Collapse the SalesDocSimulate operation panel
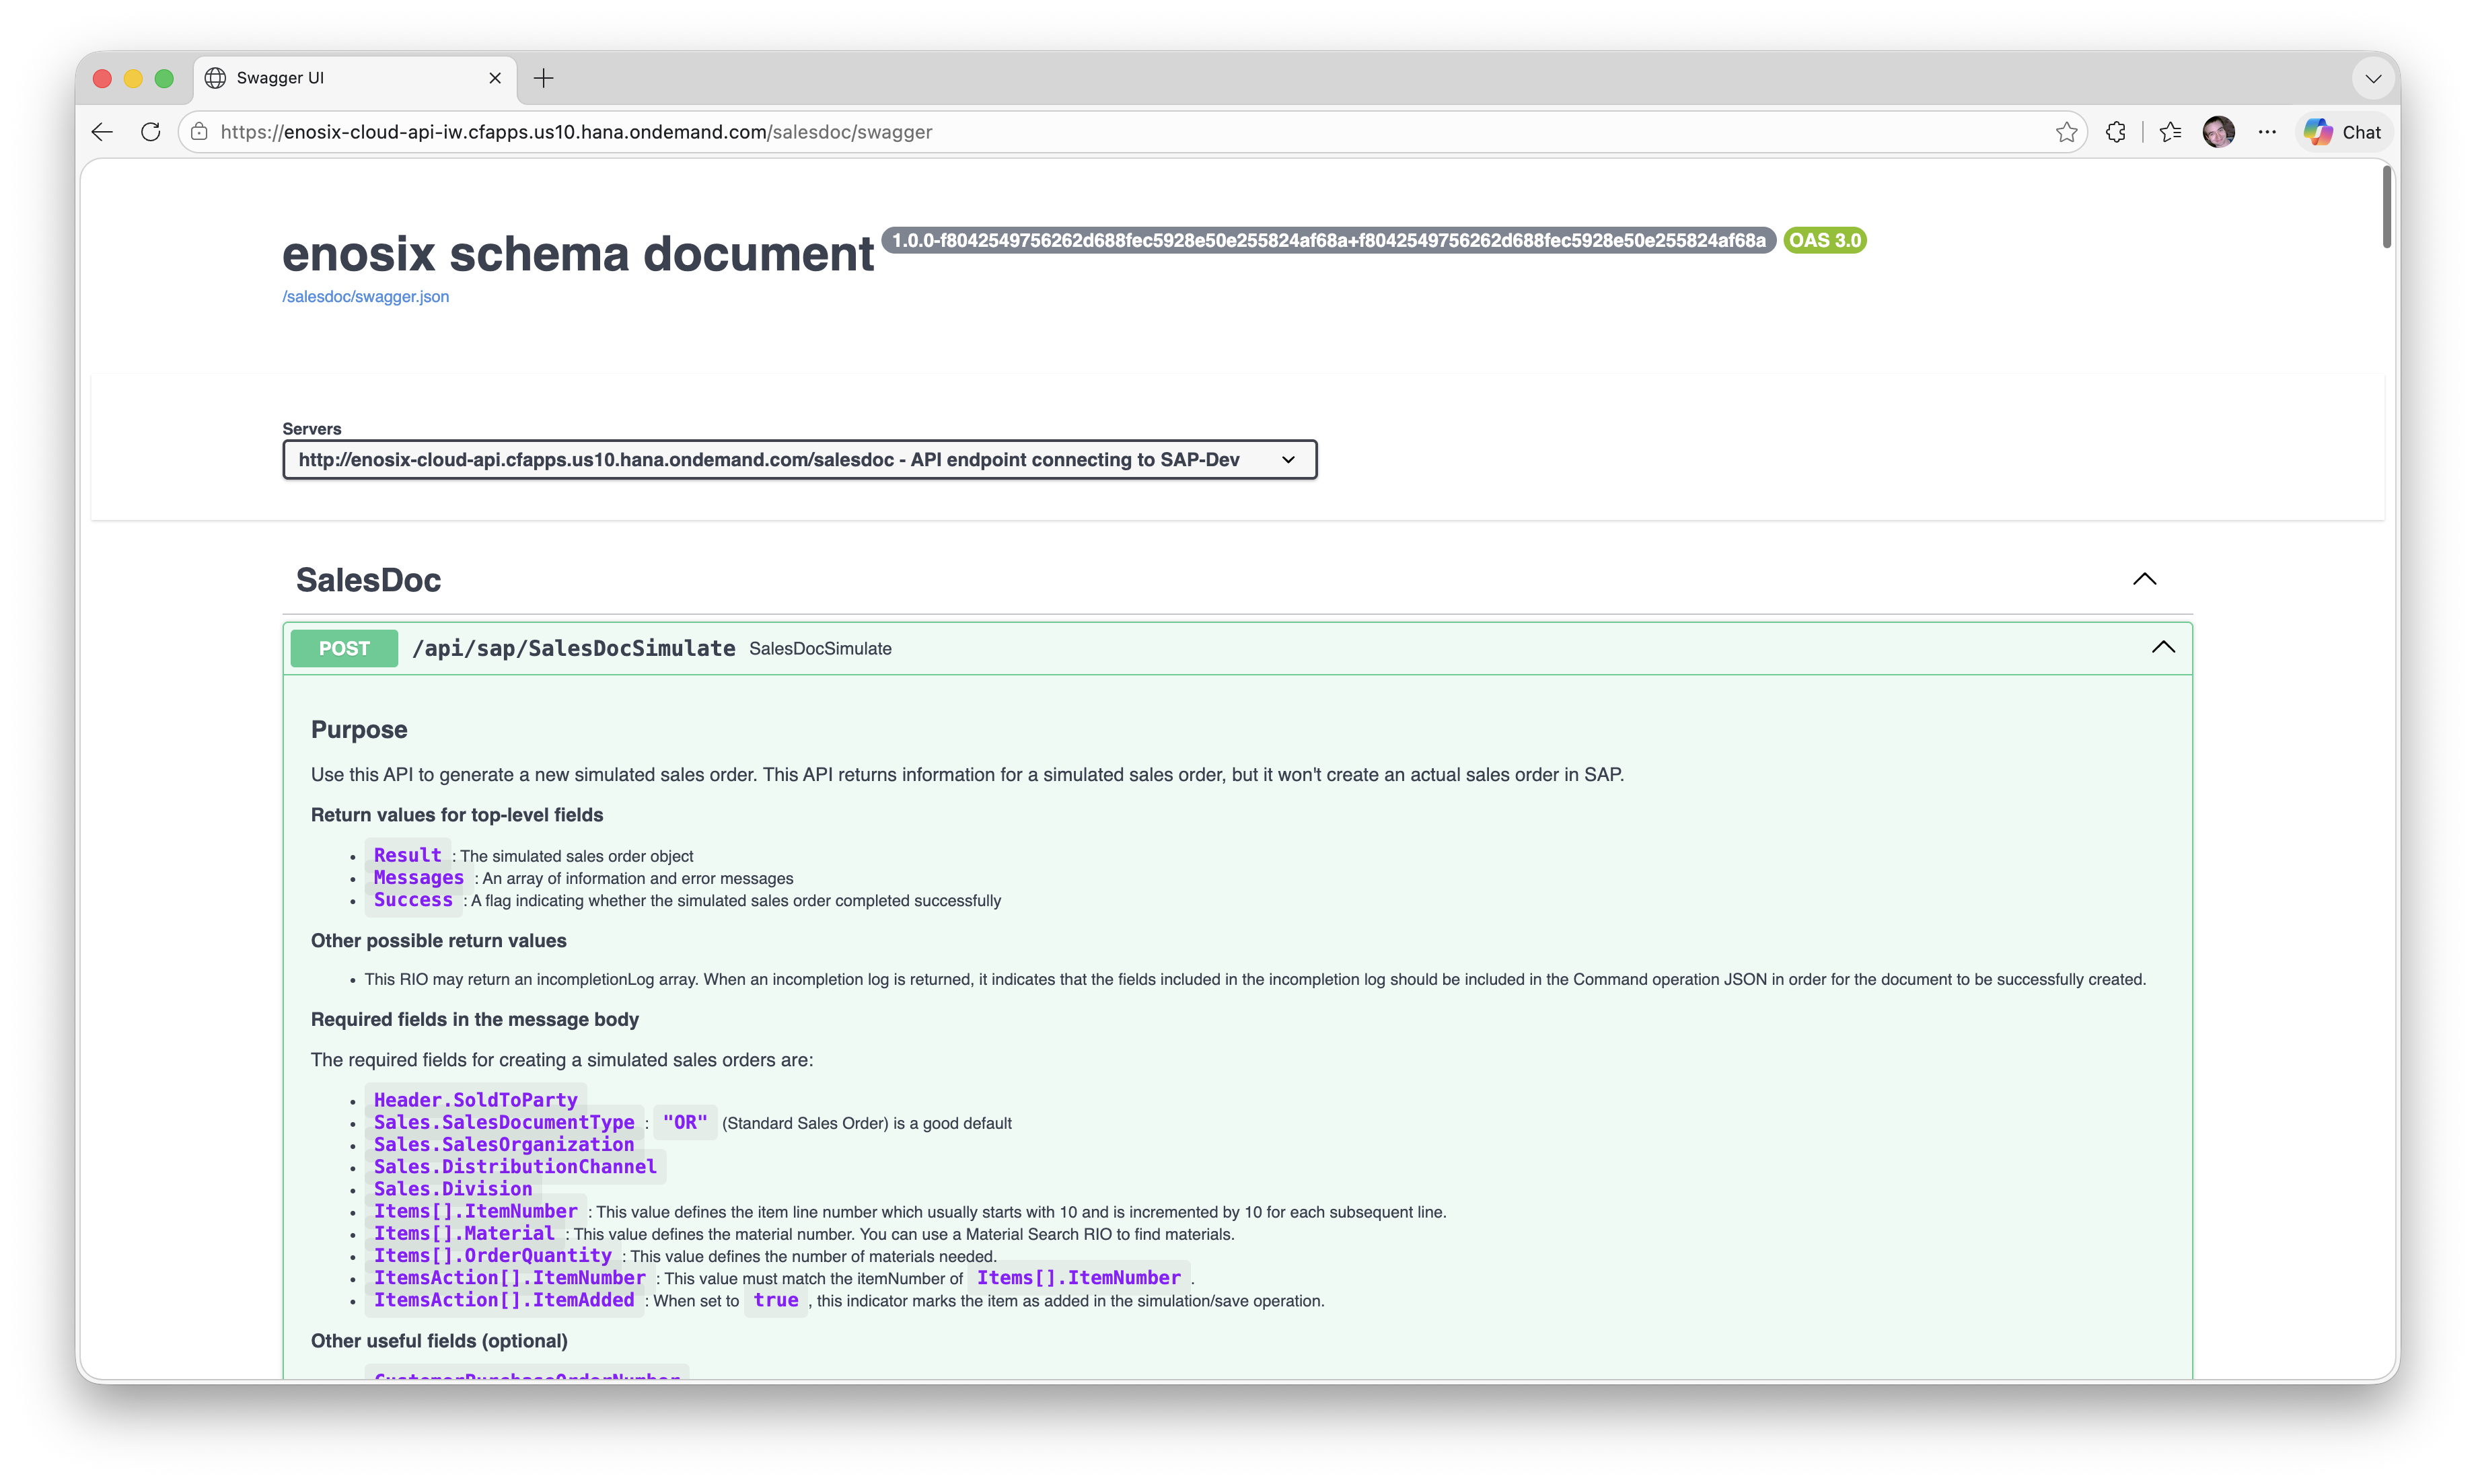This screenshot has width=2476, height=1484. pyautogui.click(x=2163, y=647)
